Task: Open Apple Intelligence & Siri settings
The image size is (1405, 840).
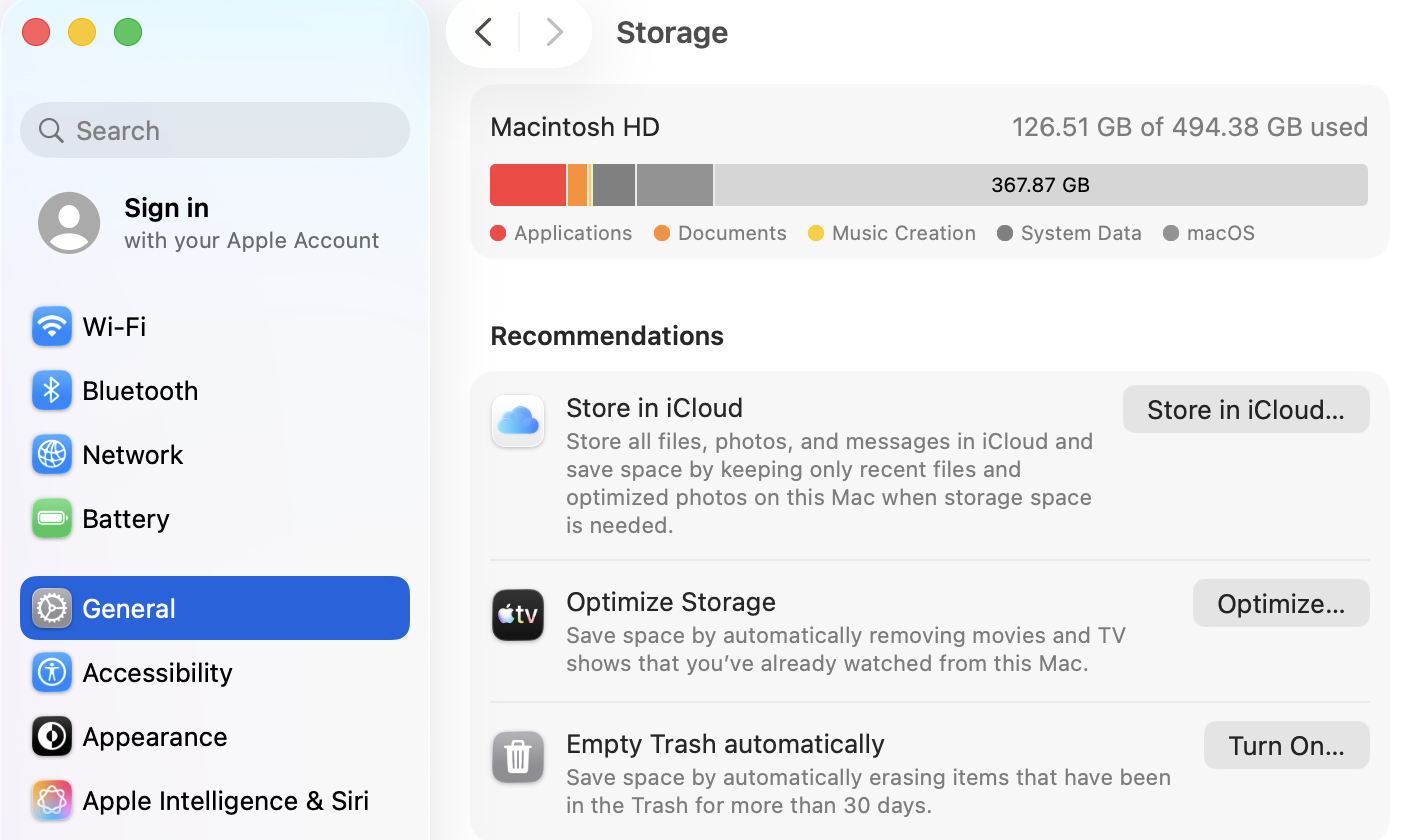Action: [x=215, y=800]
